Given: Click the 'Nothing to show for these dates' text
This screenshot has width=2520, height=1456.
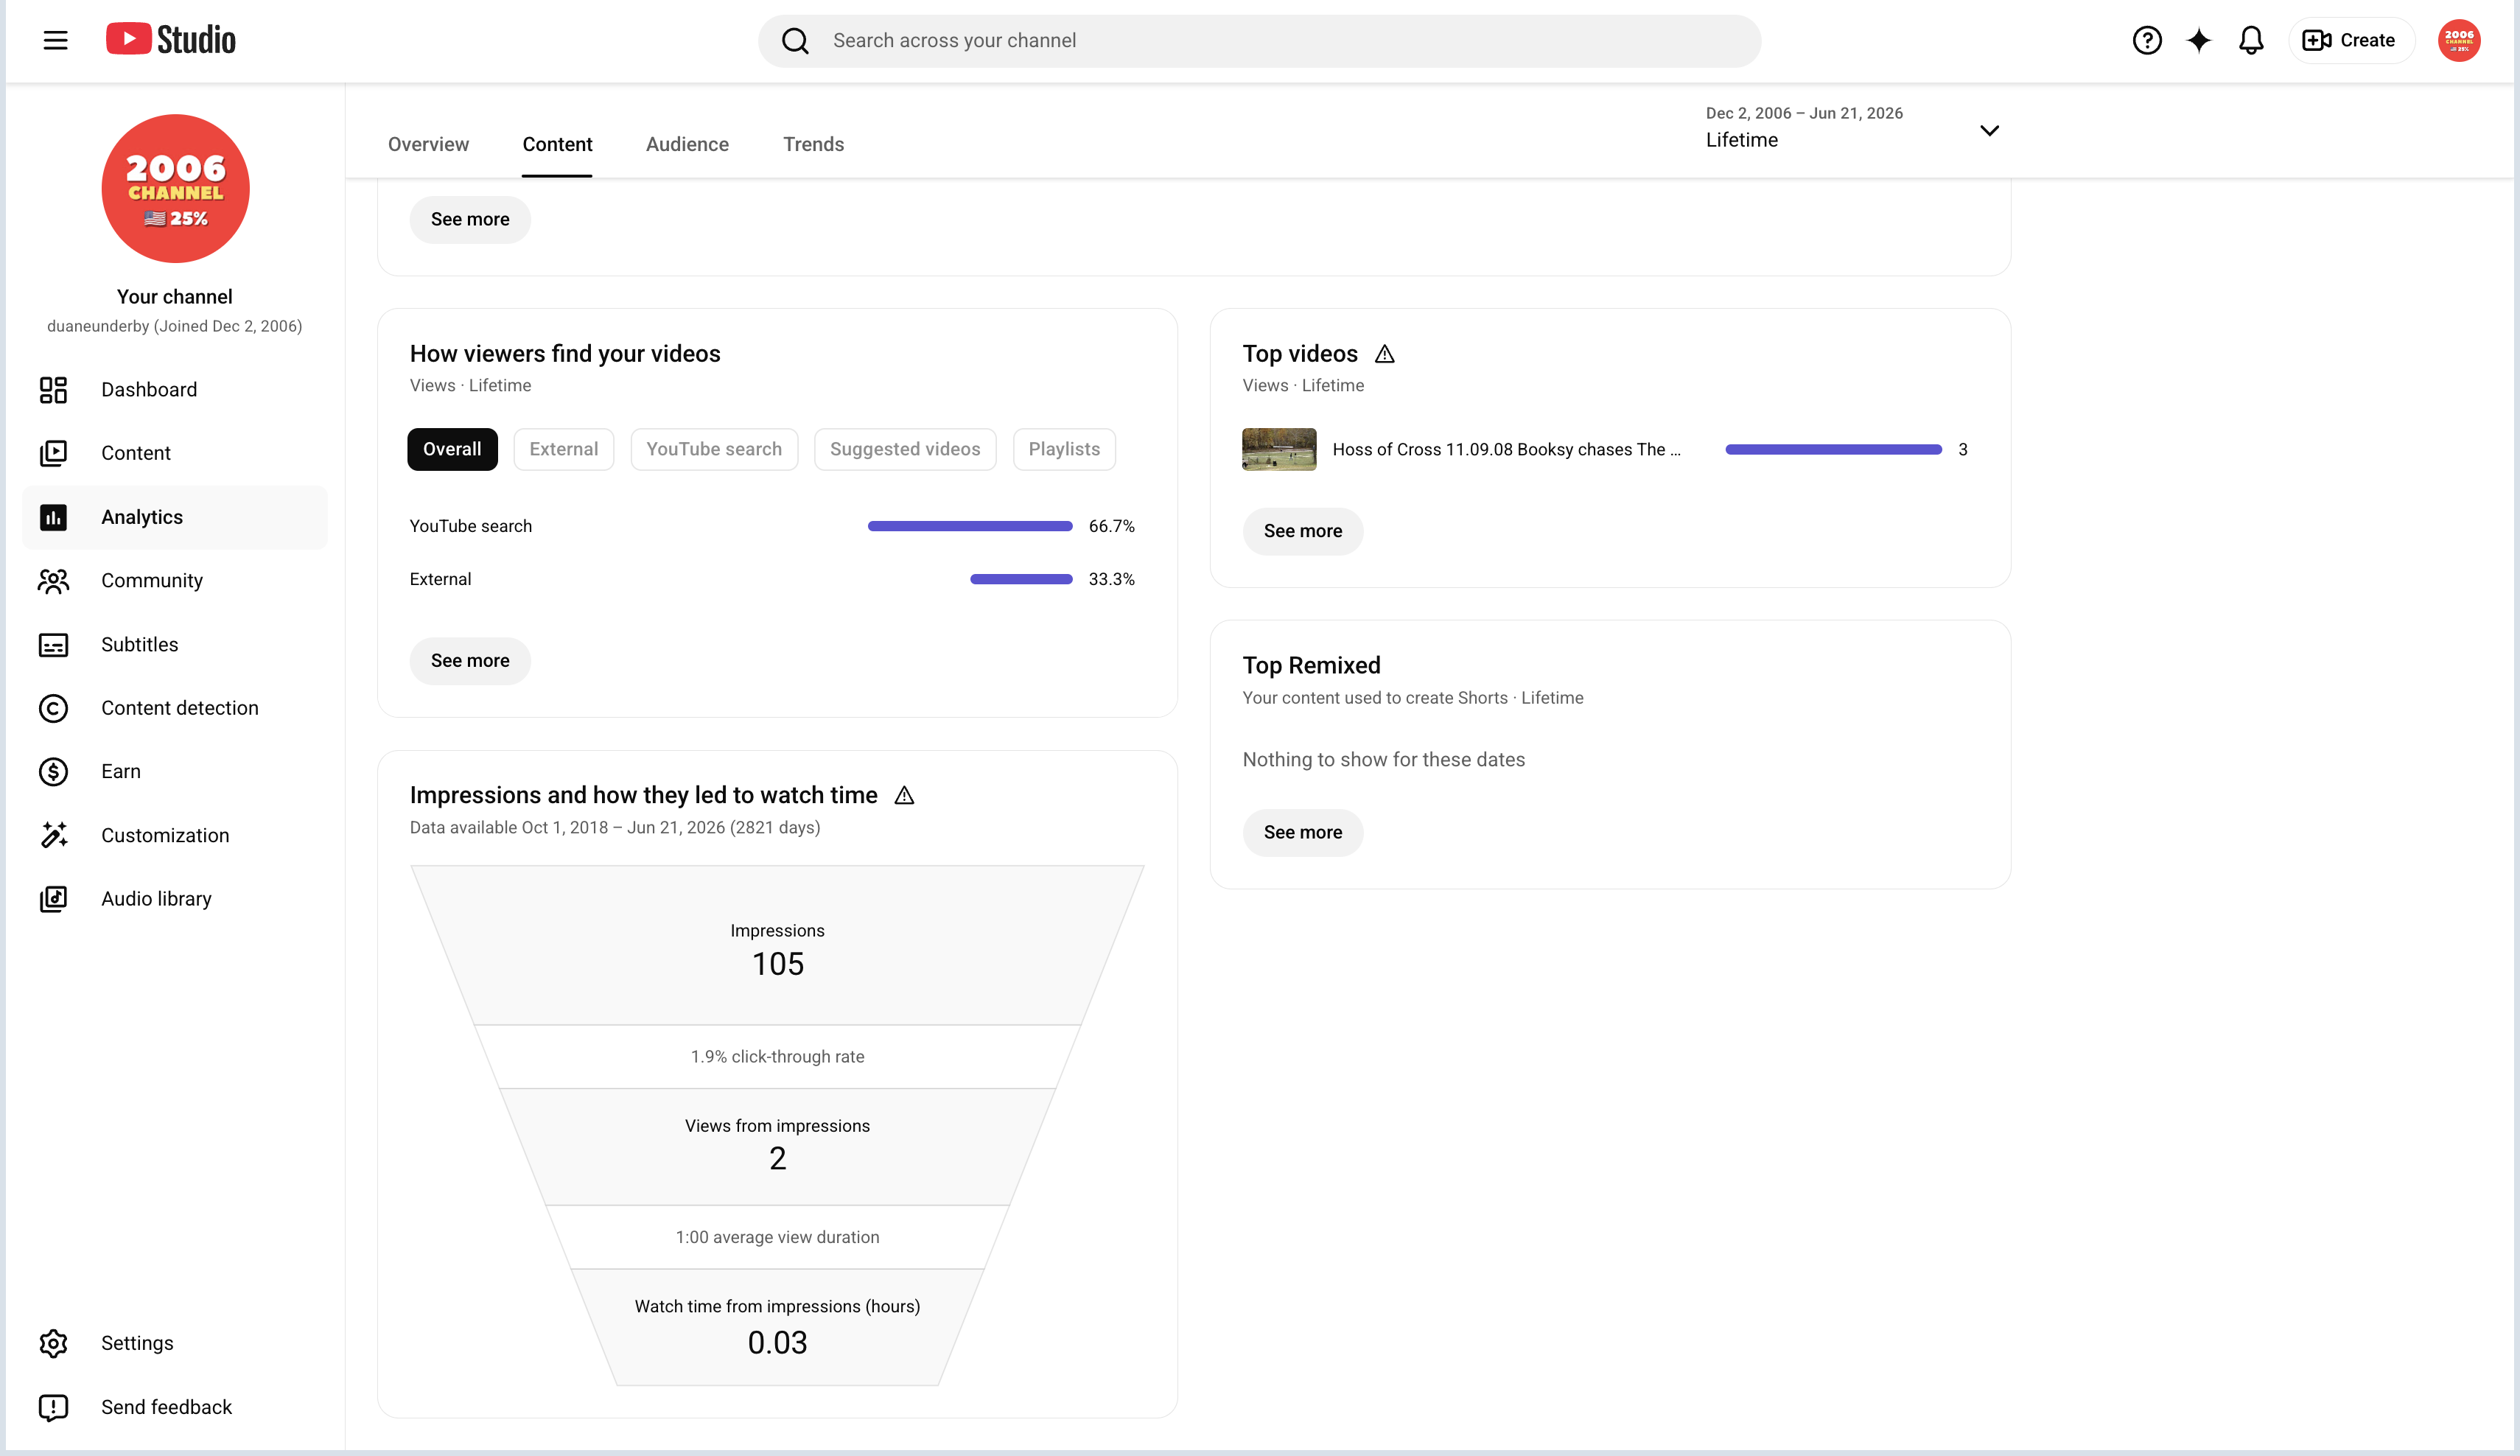Looking at the screenshot, I should [x=1384, y=760].
